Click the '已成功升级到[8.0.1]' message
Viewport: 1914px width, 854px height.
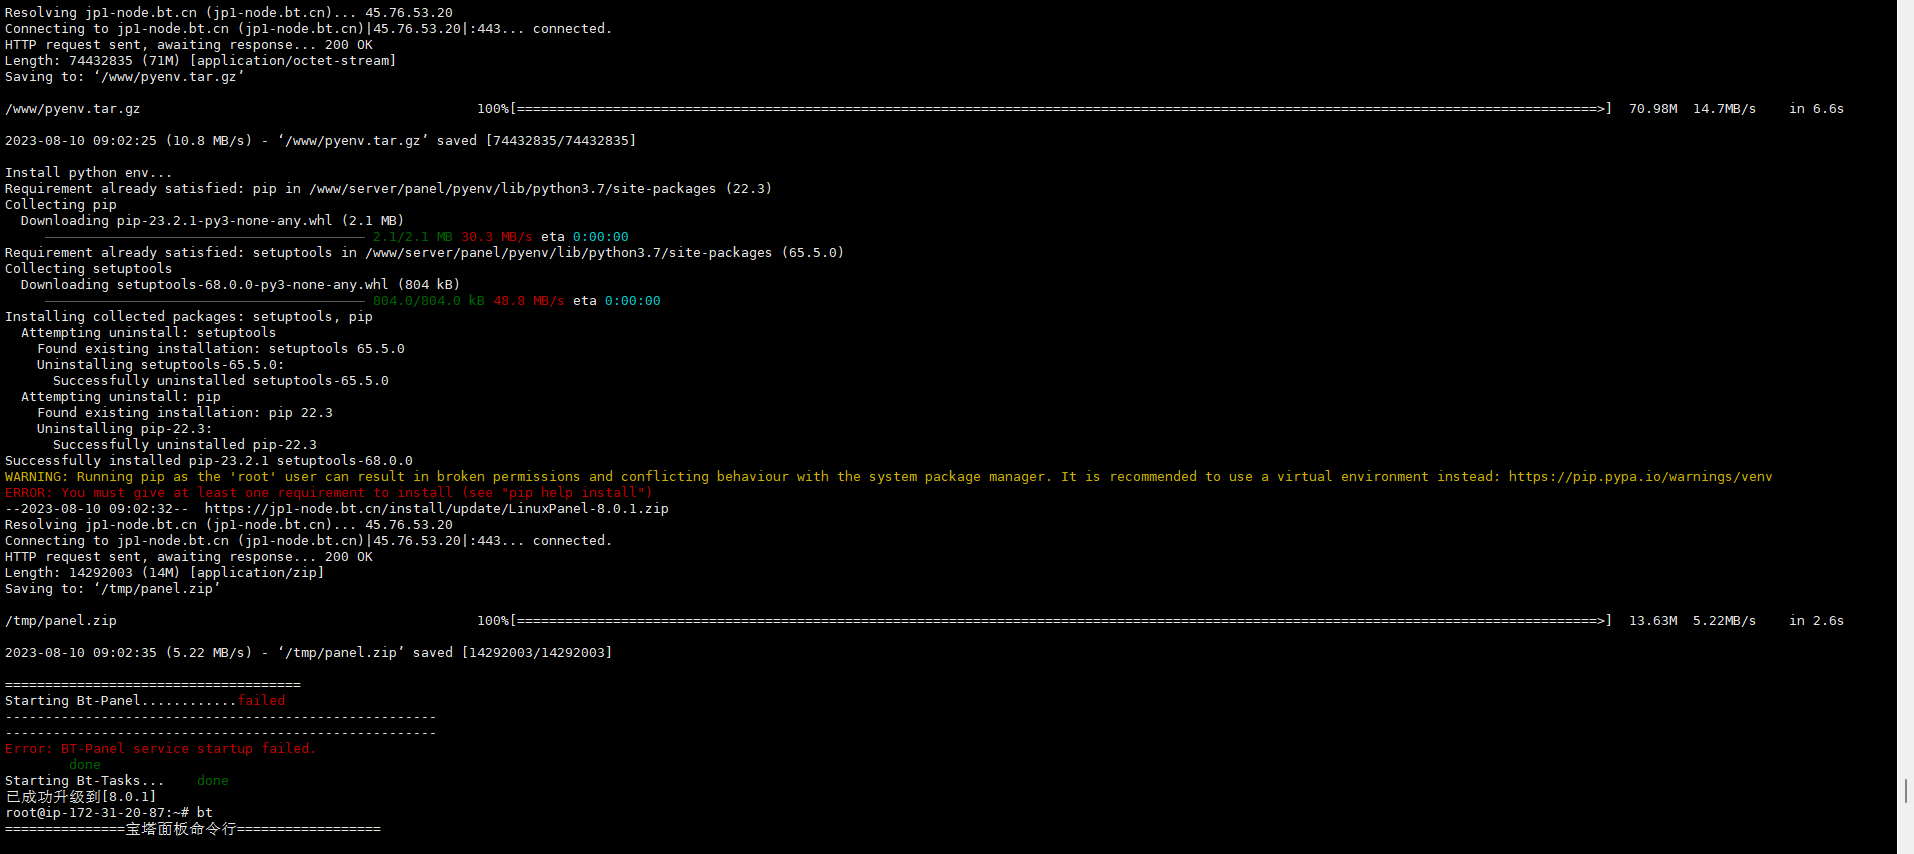[80, 797]
